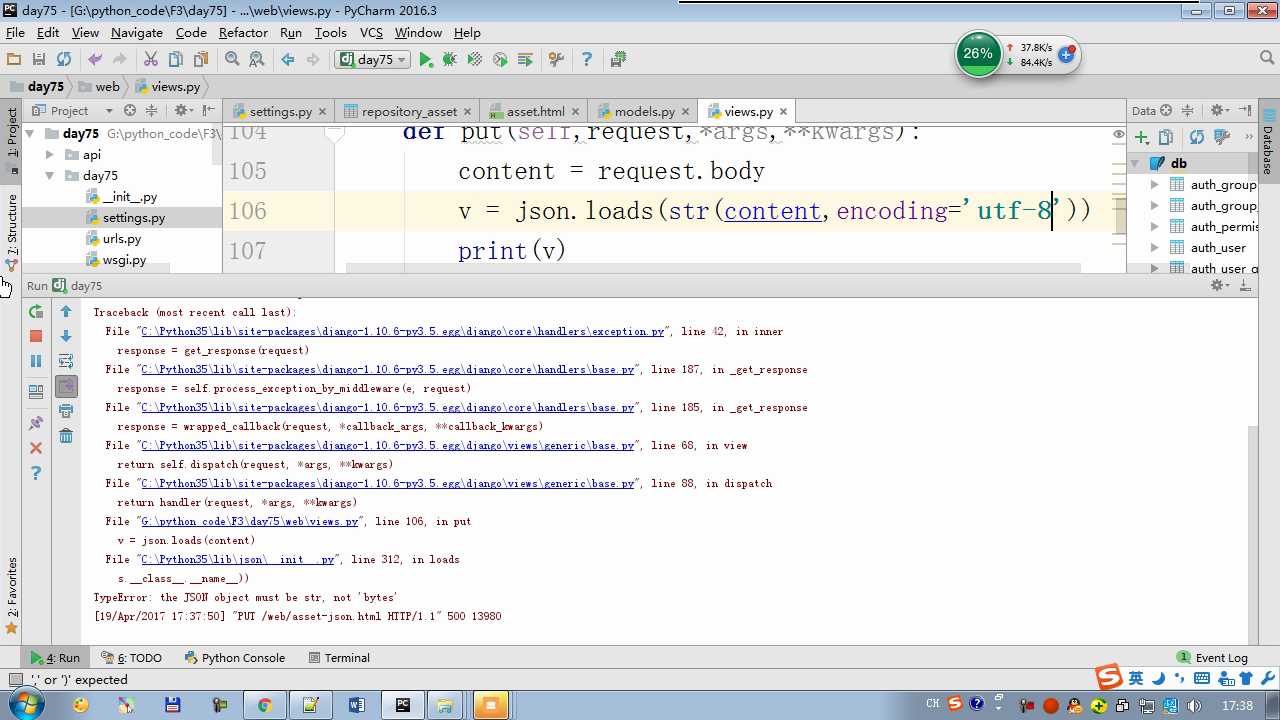Expand the auth_permis table node
Screen dimensions: 1280x720
[1155, 227]
